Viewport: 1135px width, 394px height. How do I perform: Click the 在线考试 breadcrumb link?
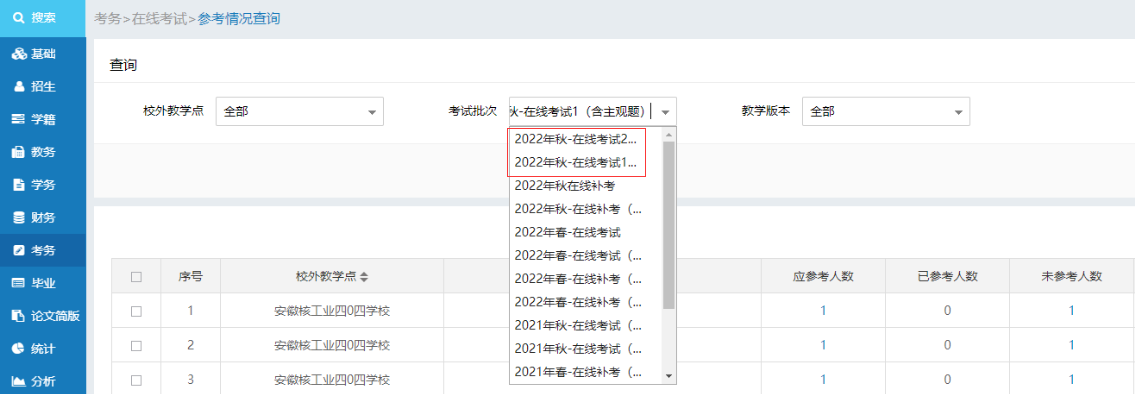pyautogui.click(x=159, y=19)
